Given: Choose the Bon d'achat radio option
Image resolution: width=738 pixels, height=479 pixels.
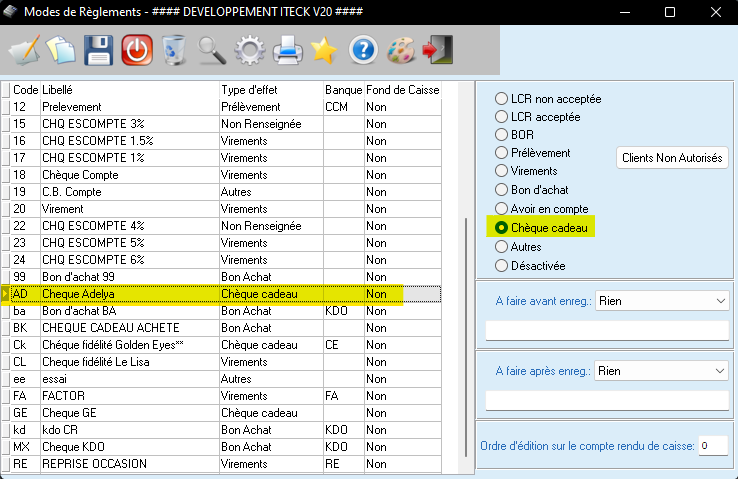Looking at the screenshot, I should pyautogui.click(x=501, y=190).
